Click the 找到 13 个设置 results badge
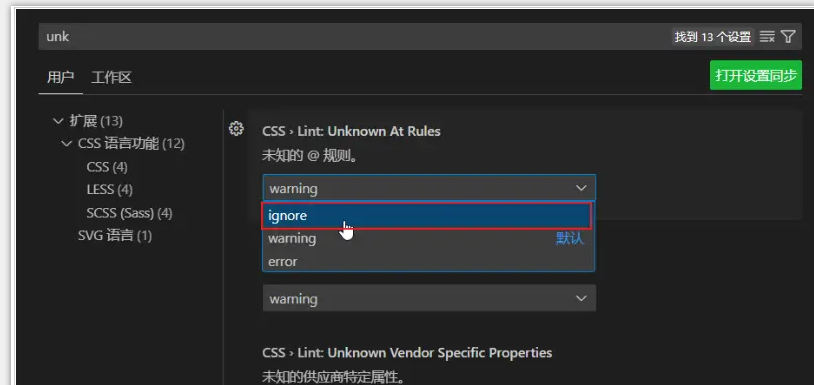 coord(713,37)
